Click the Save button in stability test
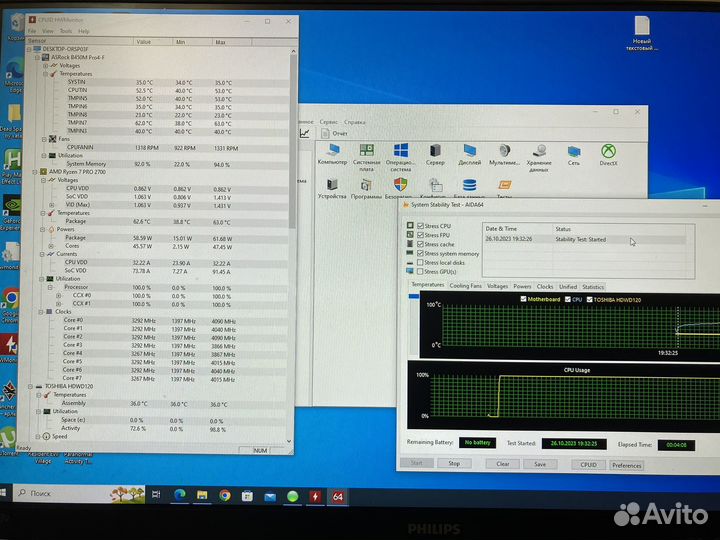The height and width of the screenshot is (540, 720). tap(540, 464)
